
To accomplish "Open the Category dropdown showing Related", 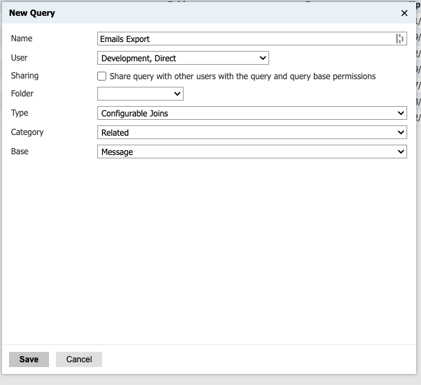I will tap(252, 132).
